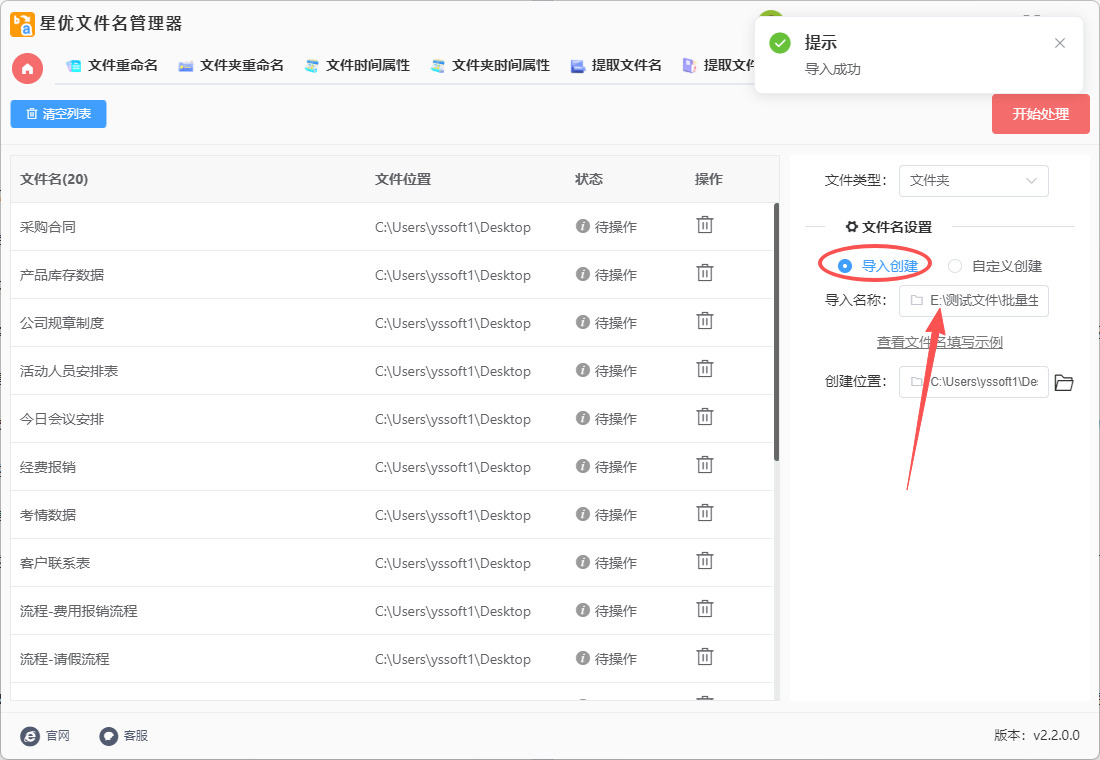Select the 导入创建 radio option
Viewport: 1100px width, 760px height.
(845, 266)
